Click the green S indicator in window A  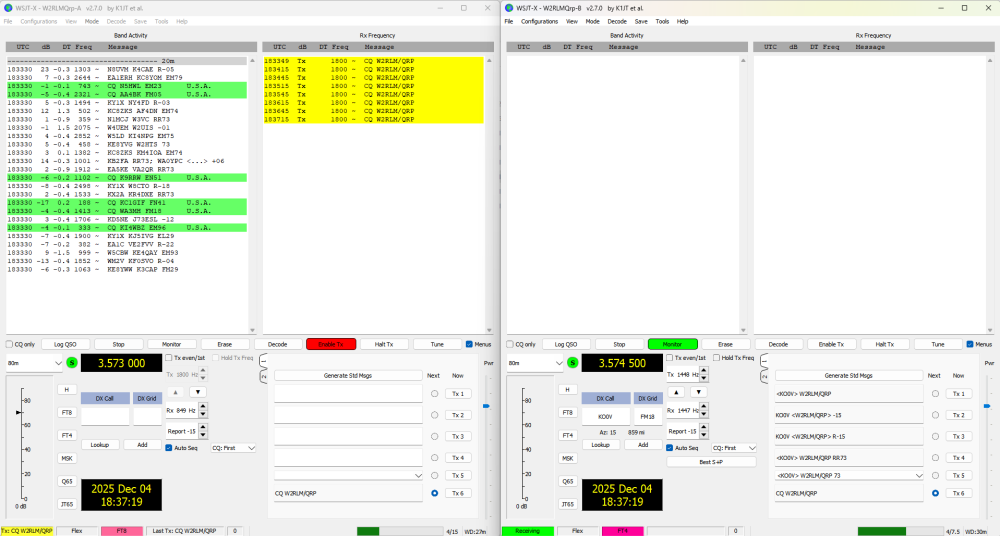[72, 362]
